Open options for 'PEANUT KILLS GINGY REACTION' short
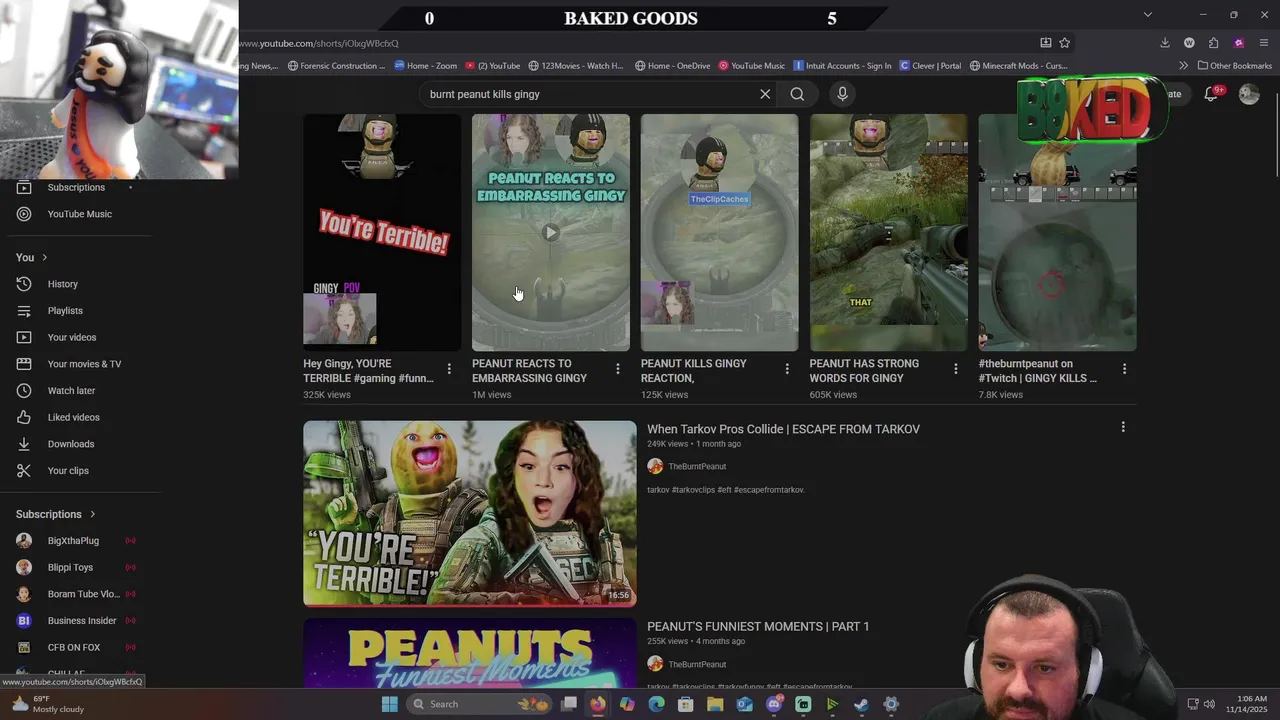Screen dimensions: 1280x720 click(x=787, y=369)
